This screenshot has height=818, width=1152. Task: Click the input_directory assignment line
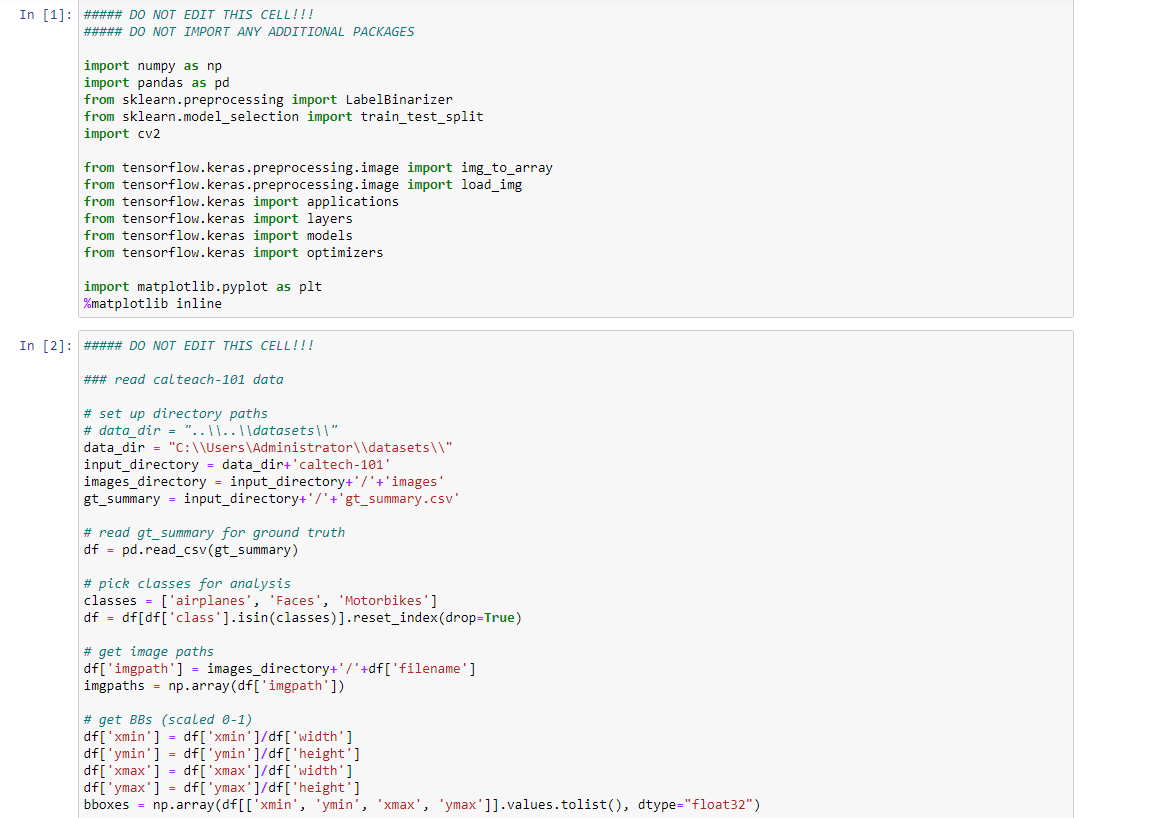coord(237,464)
